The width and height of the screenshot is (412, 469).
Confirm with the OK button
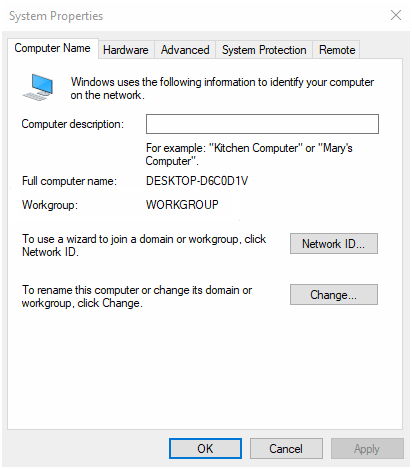click(x=205, y=449)
